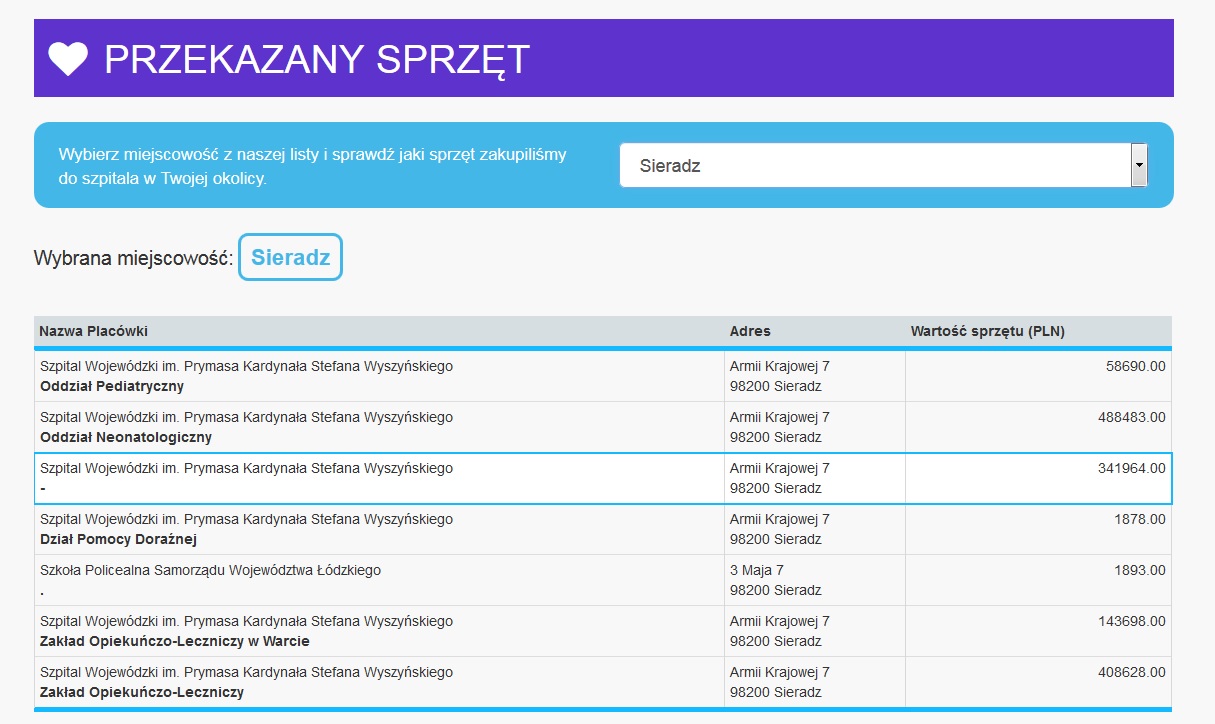The width and height of the screenshot is (1215, 724).
Task: Click the Nazwa Placówki column header
Action: 94,331
